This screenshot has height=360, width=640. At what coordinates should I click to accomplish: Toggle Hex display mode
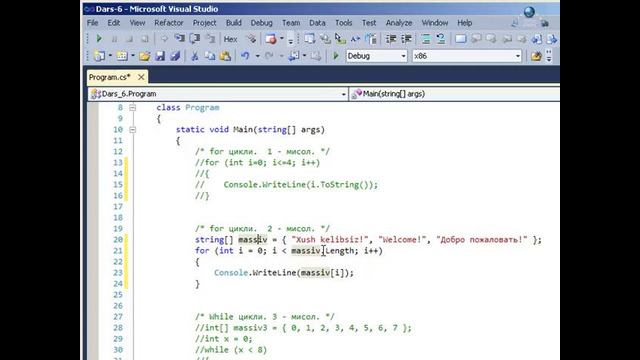[231, 39]
